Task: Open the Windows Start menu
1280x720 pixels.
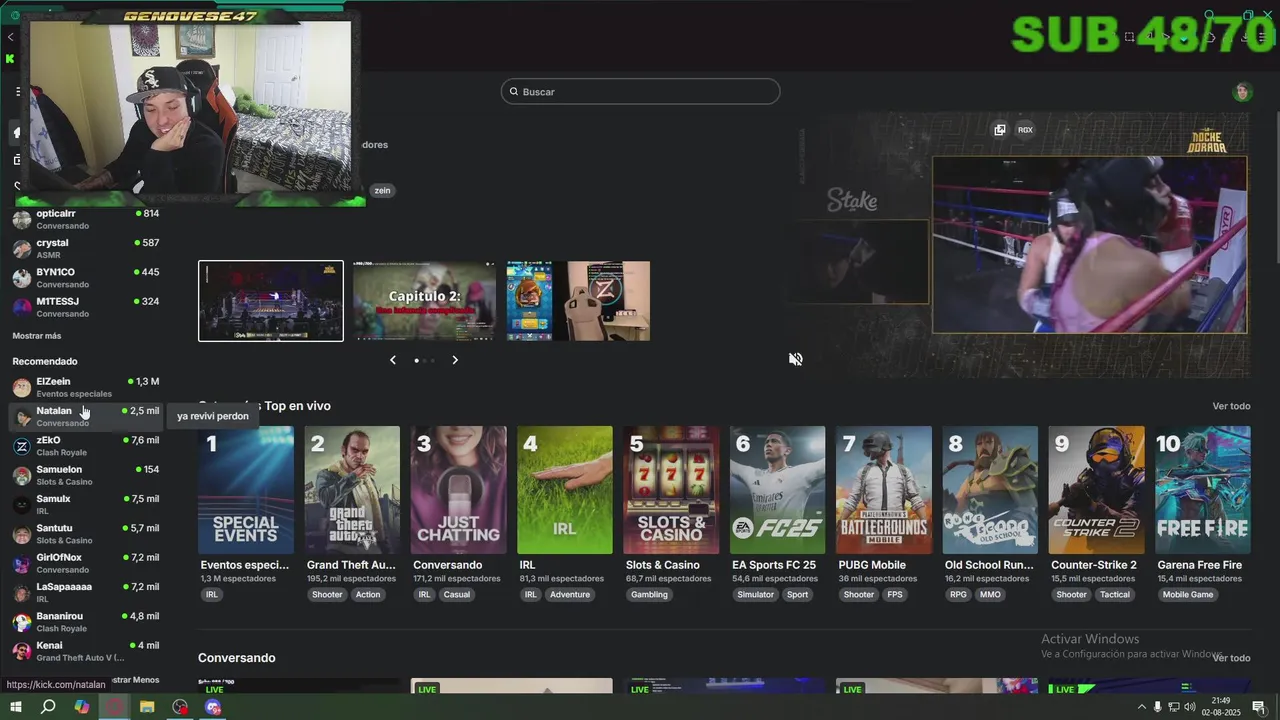Action: coord(15,707)
